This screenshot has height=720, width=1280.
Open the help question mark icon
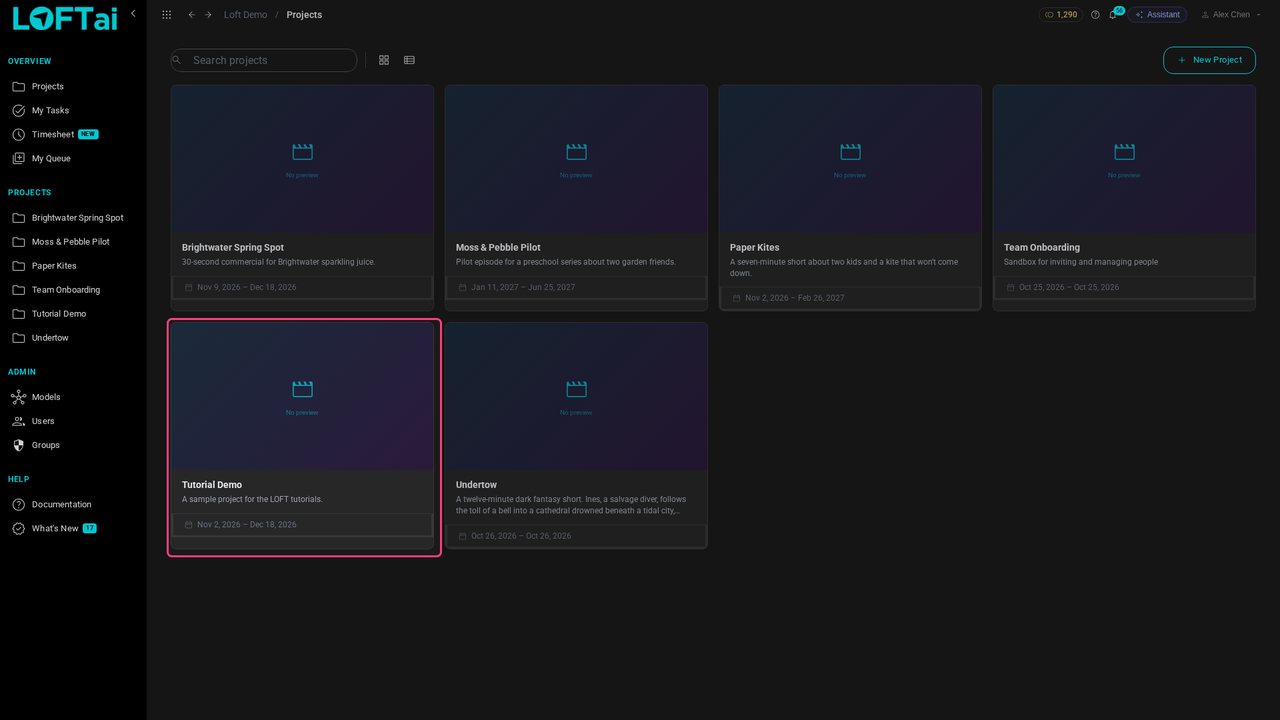click(1095, 15)
